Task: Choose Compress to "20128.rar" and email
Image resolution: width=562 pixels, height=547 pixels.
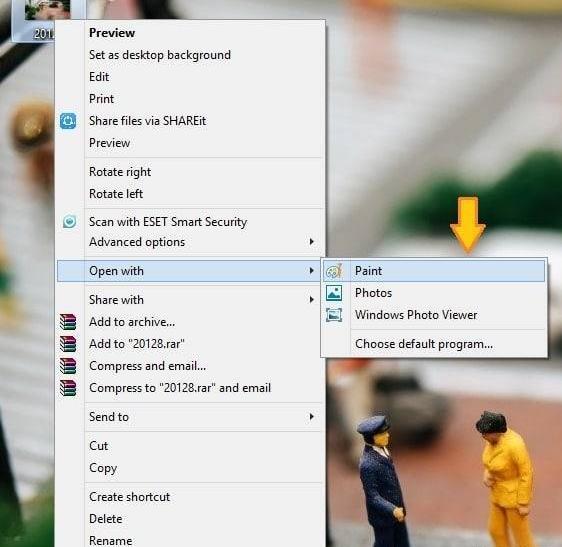Action: [x=190, y=387]
